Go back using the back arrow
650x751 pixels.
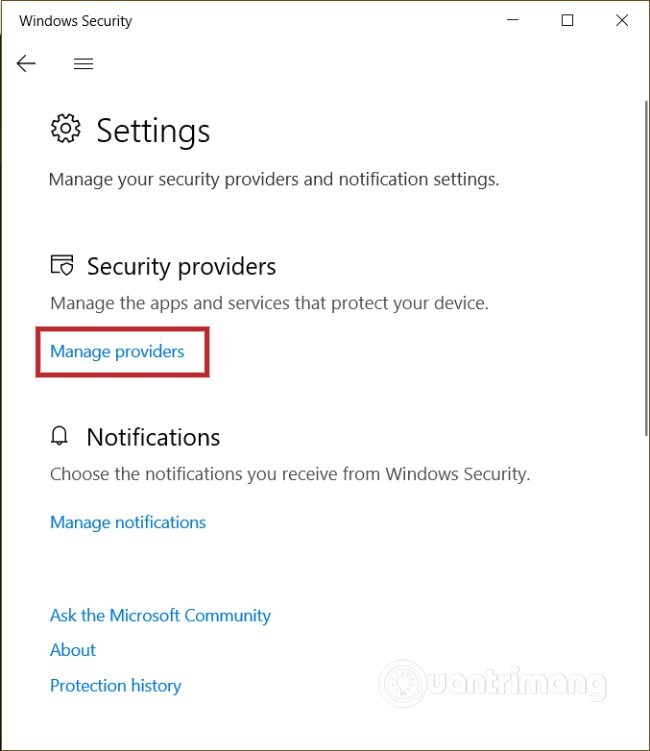click(x=26, y=64)
